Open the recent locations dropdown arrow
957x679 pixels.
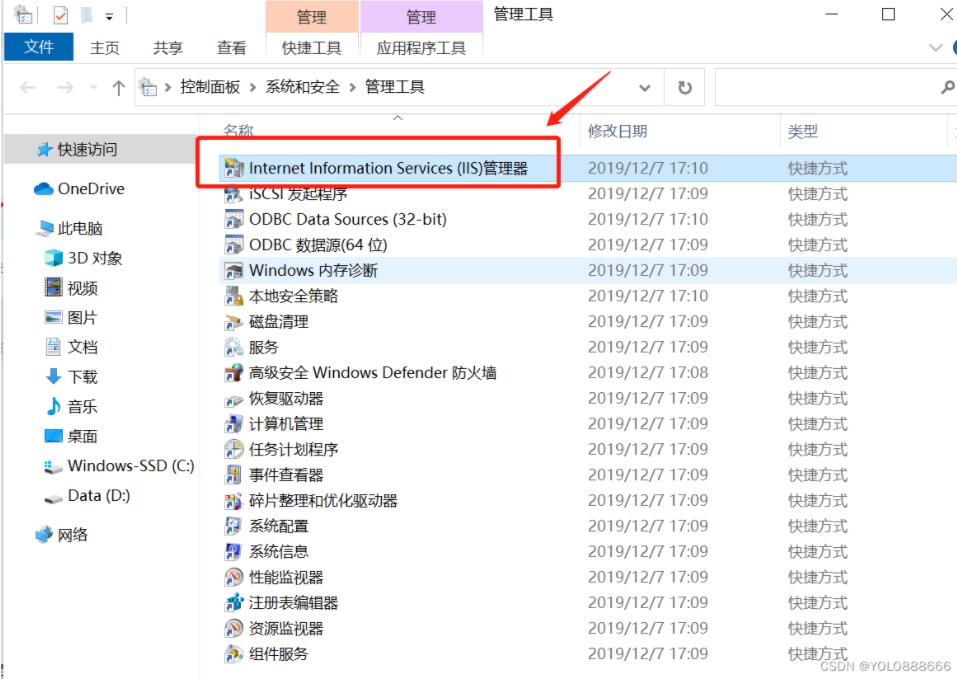point(93,88)
